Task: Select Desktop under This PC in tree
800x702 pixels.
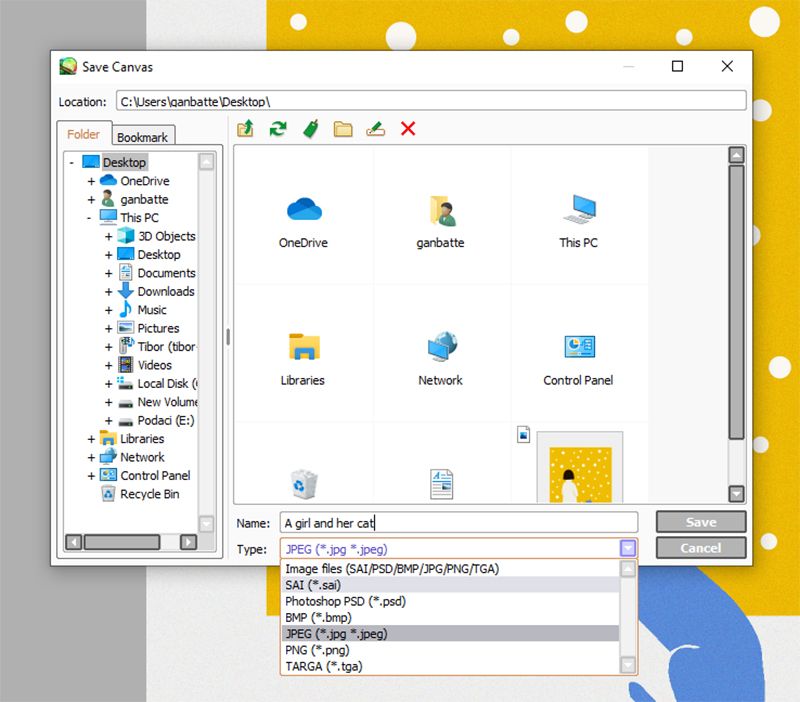Action: 159,255
